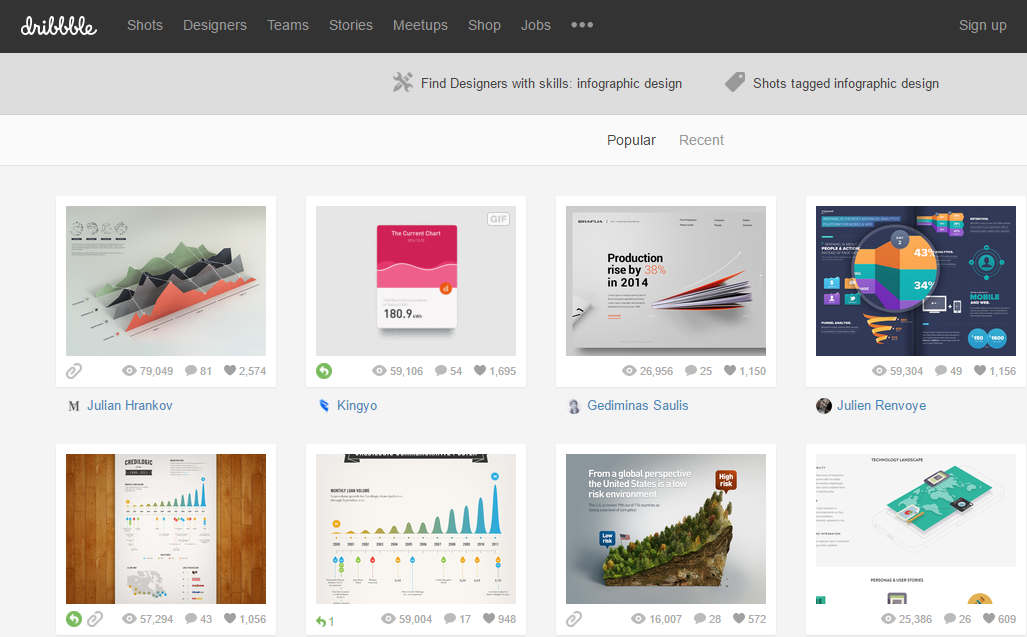Open the three-dots more menu
Image resolution: width=1027 pixels, height=637 pixels.
click(582, 25)
